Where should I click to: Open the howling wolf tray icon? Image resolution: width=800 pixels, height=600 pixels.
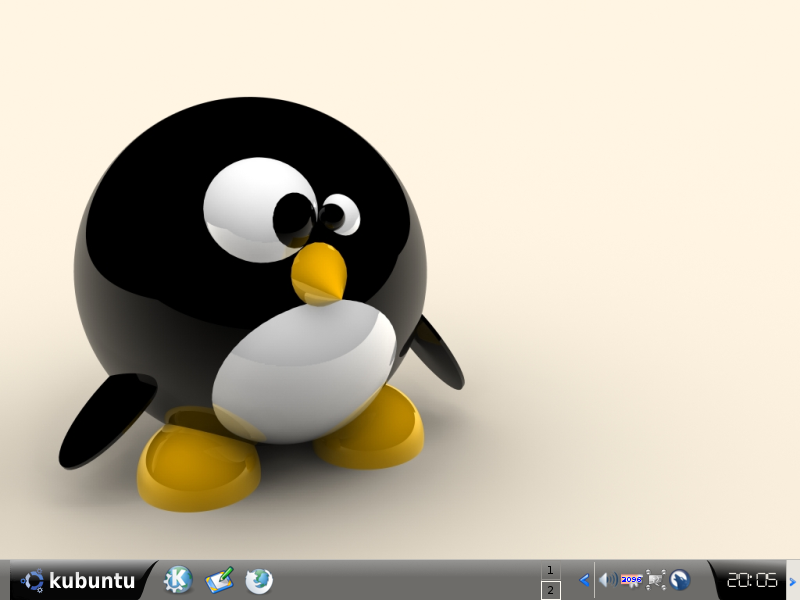pyautogui.click(x=680, y=580)
